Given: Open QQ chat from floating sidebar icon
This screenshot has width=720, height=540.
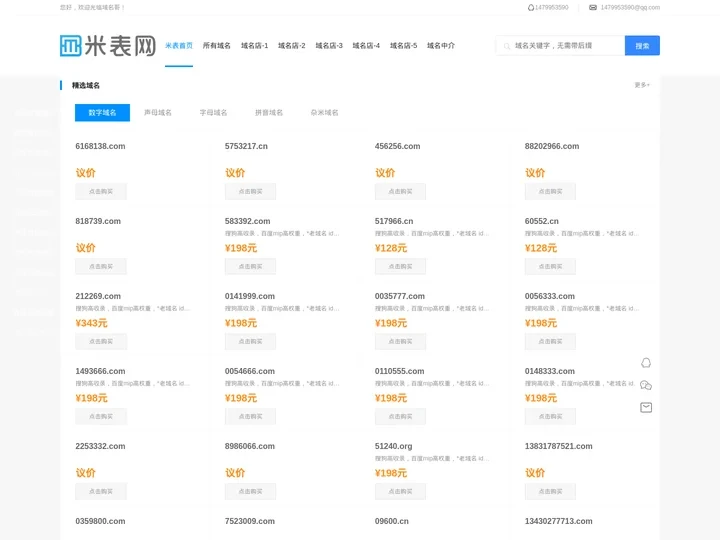Looking at the screenshot, I should (x=646, y=363).
